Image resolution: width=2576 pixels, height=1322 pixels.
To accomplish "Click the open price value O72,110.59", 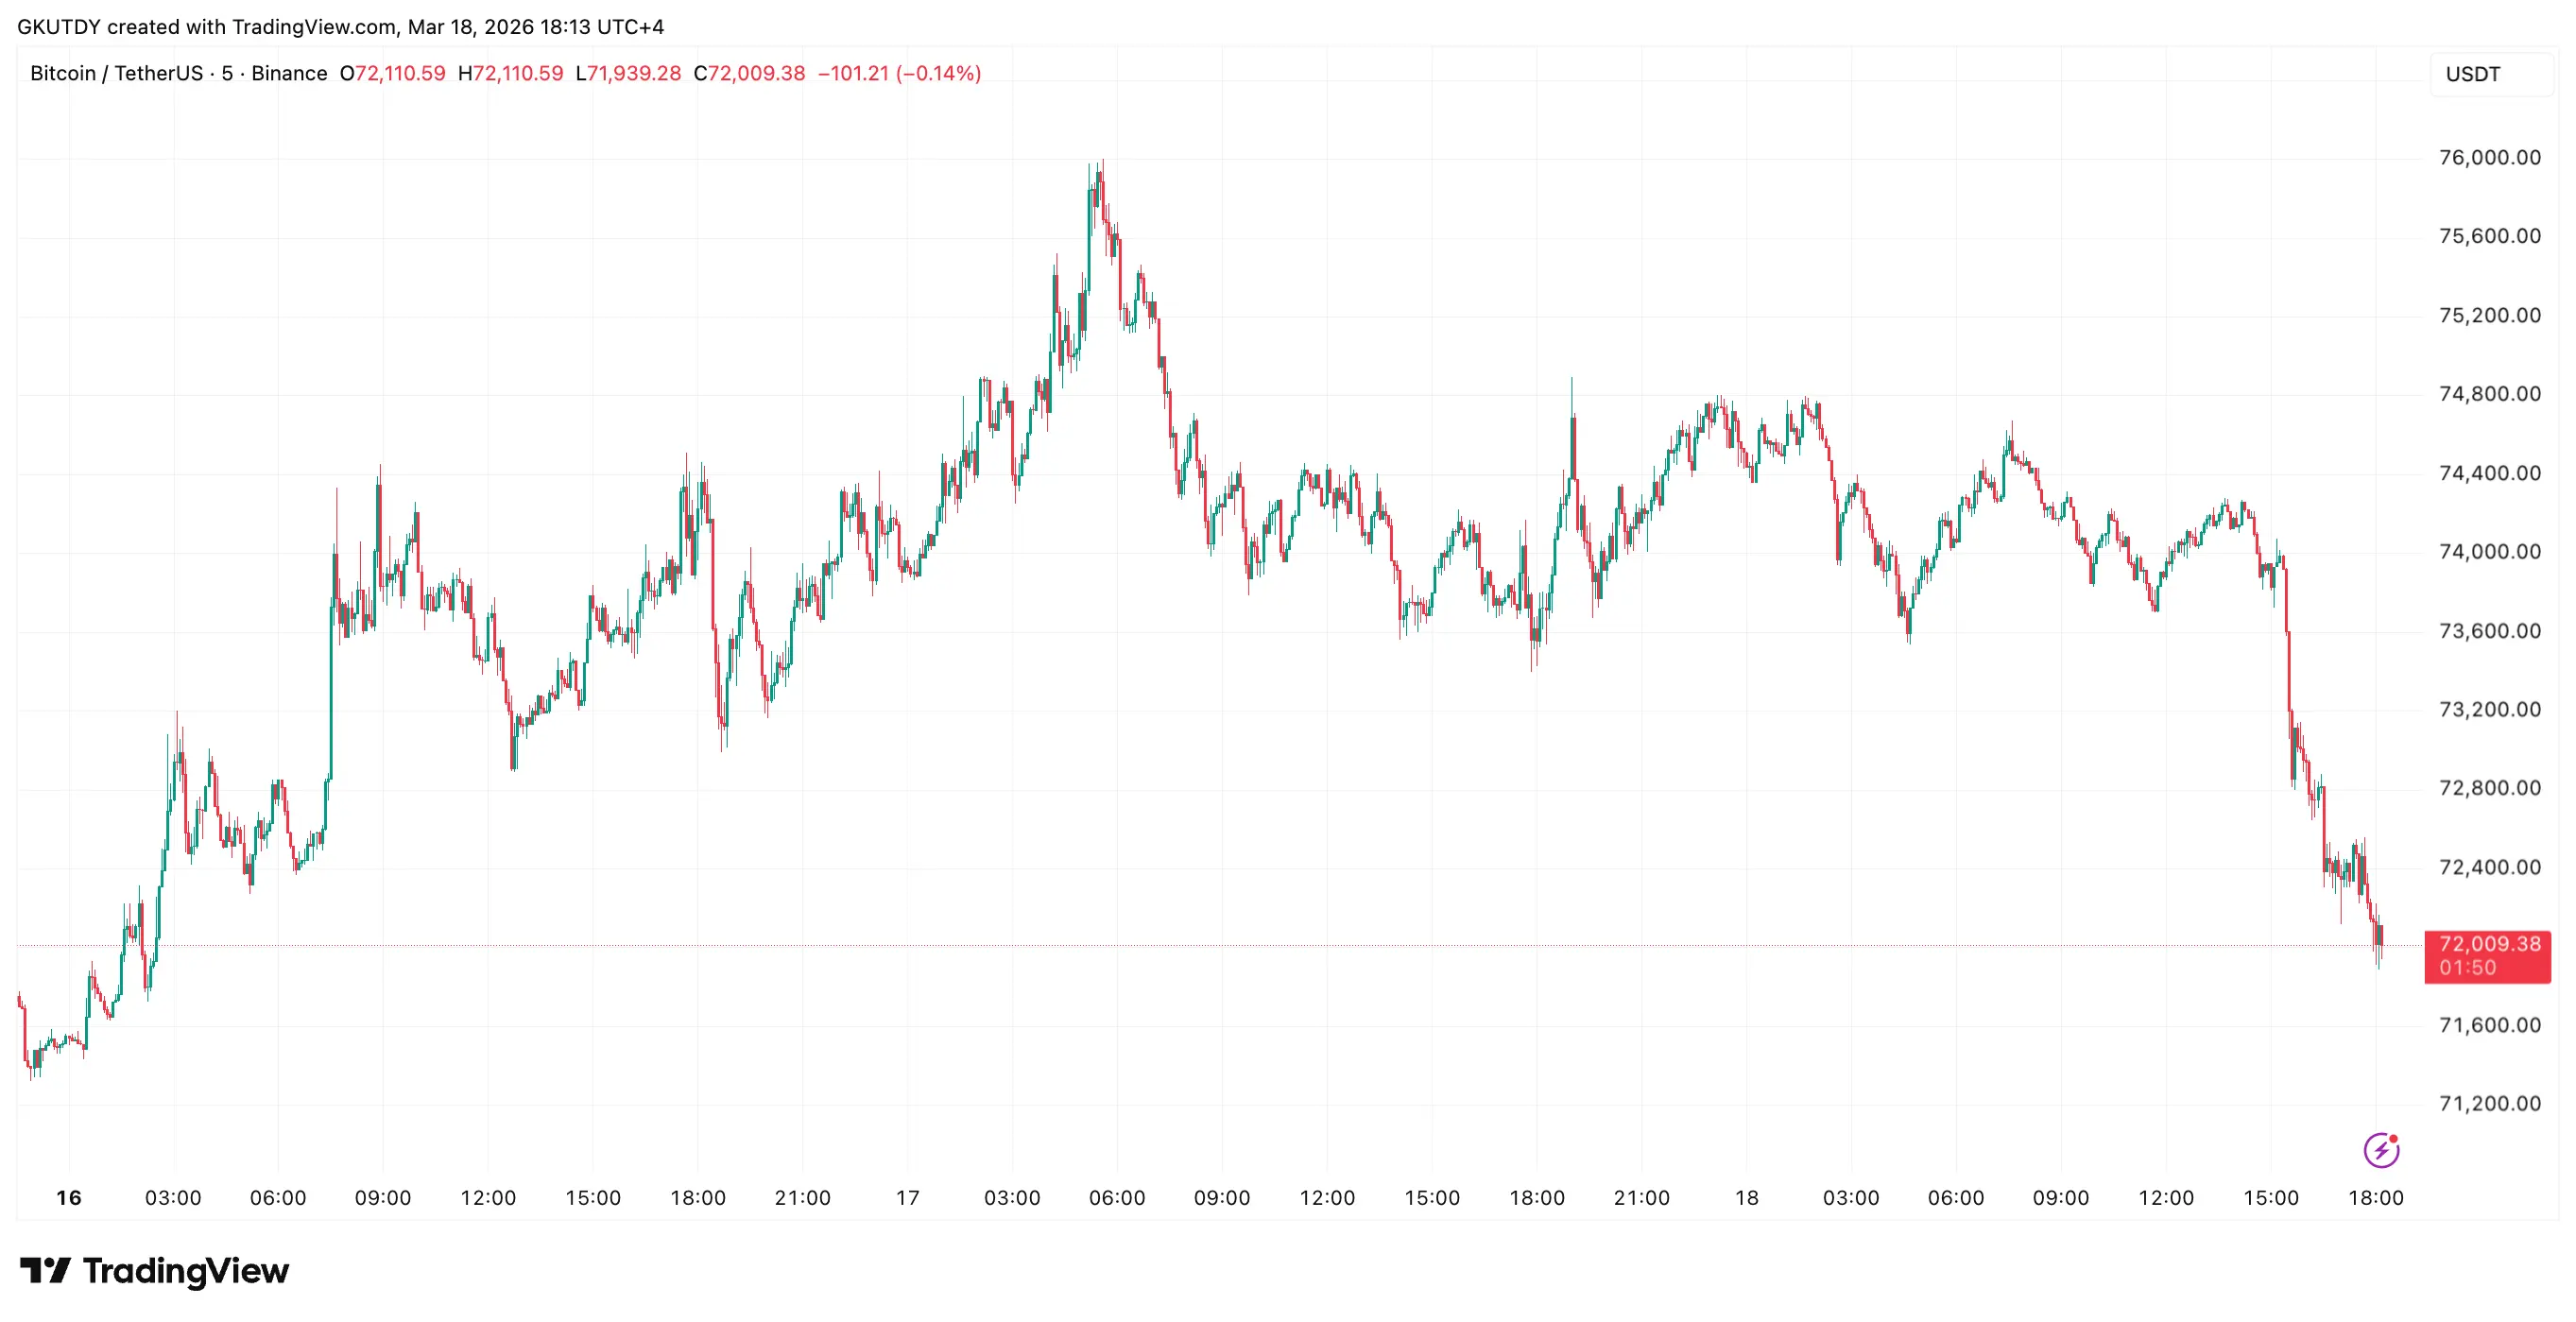I will (392, 73).
